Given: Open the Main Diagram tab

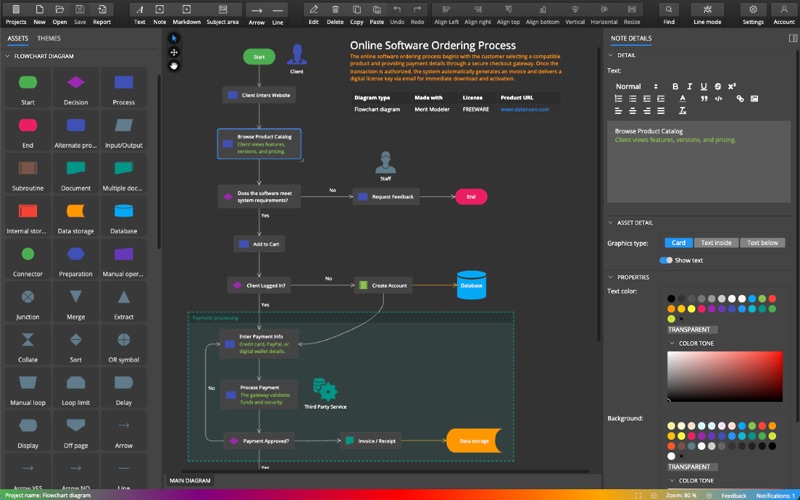Looking at the screenshot, I should pos(190,481).
